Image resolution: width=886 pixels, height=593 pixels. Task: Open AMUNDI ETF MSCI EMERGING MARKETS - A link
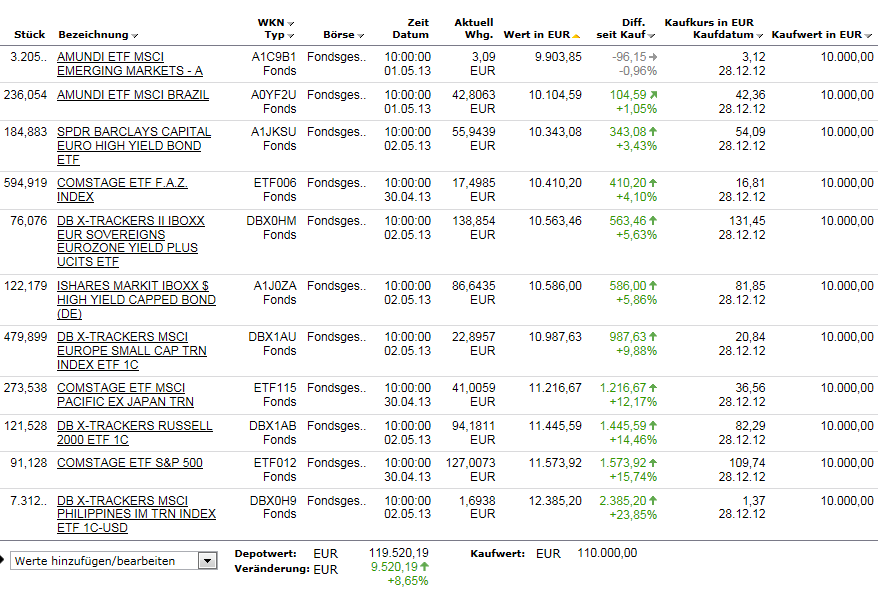129,64
